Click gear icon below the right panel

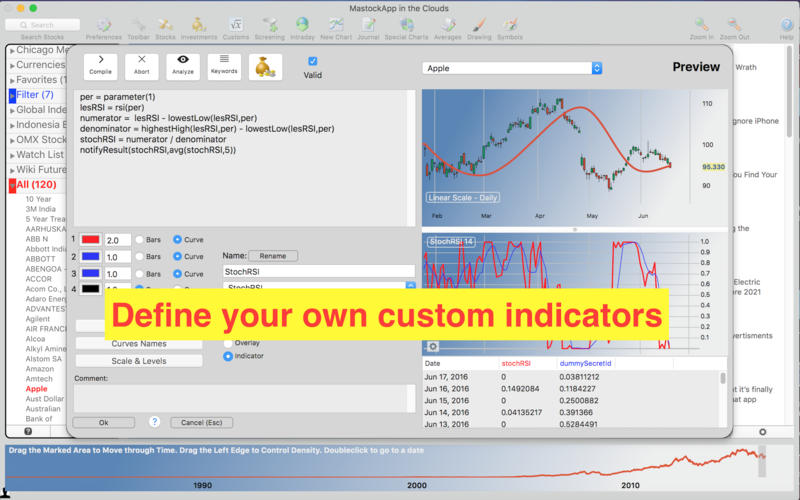pos(762,432)
